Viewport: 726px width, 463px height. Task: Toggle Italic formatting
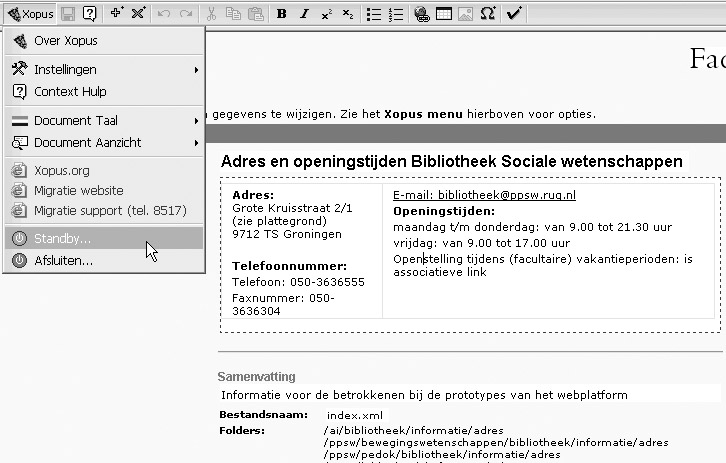pyautogui.click(x=304, y=14)
